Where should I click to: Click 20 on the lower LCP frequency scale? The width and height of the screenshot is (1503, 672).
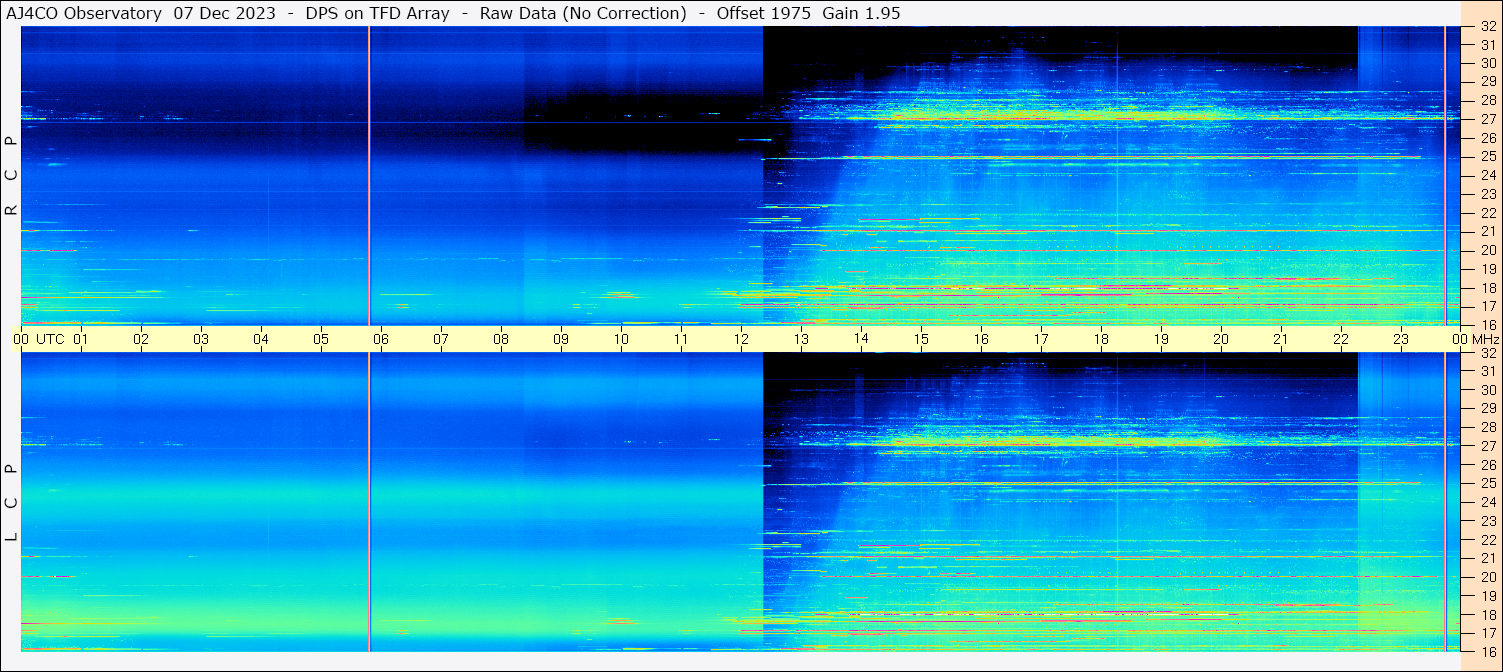pyautogui.click(x=1487, y=577)
